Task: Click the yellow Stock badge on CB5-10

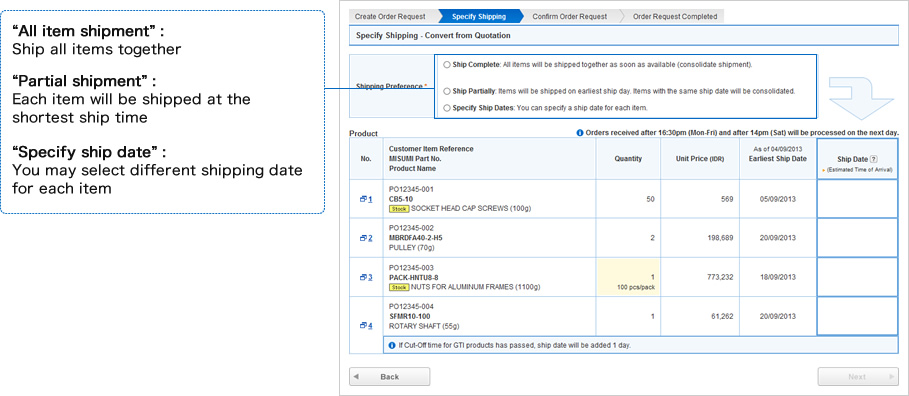Action: pos(398,209)
